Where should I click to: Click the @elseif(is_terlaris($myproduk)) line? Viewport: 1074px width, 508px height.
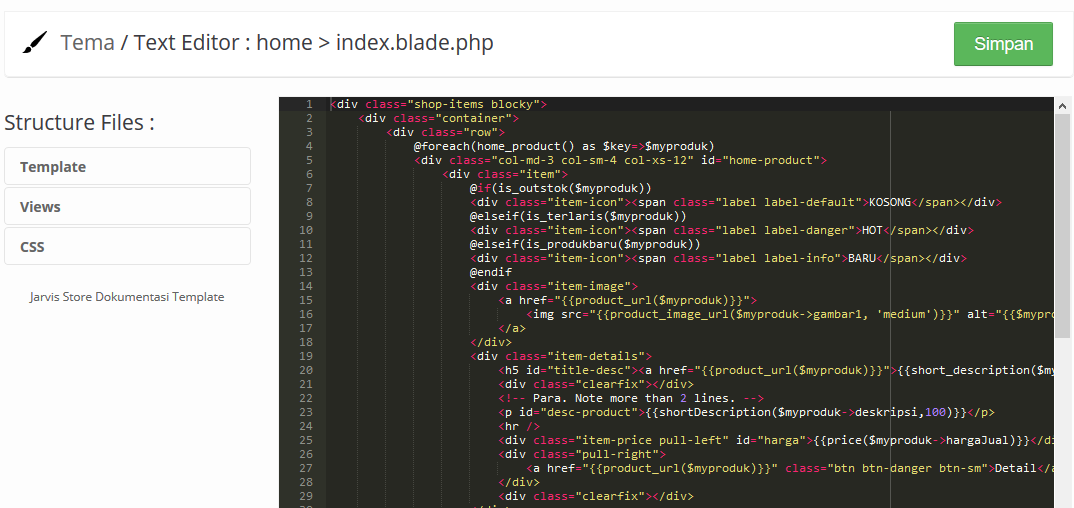pyautogui.click(x=577, y=216)
